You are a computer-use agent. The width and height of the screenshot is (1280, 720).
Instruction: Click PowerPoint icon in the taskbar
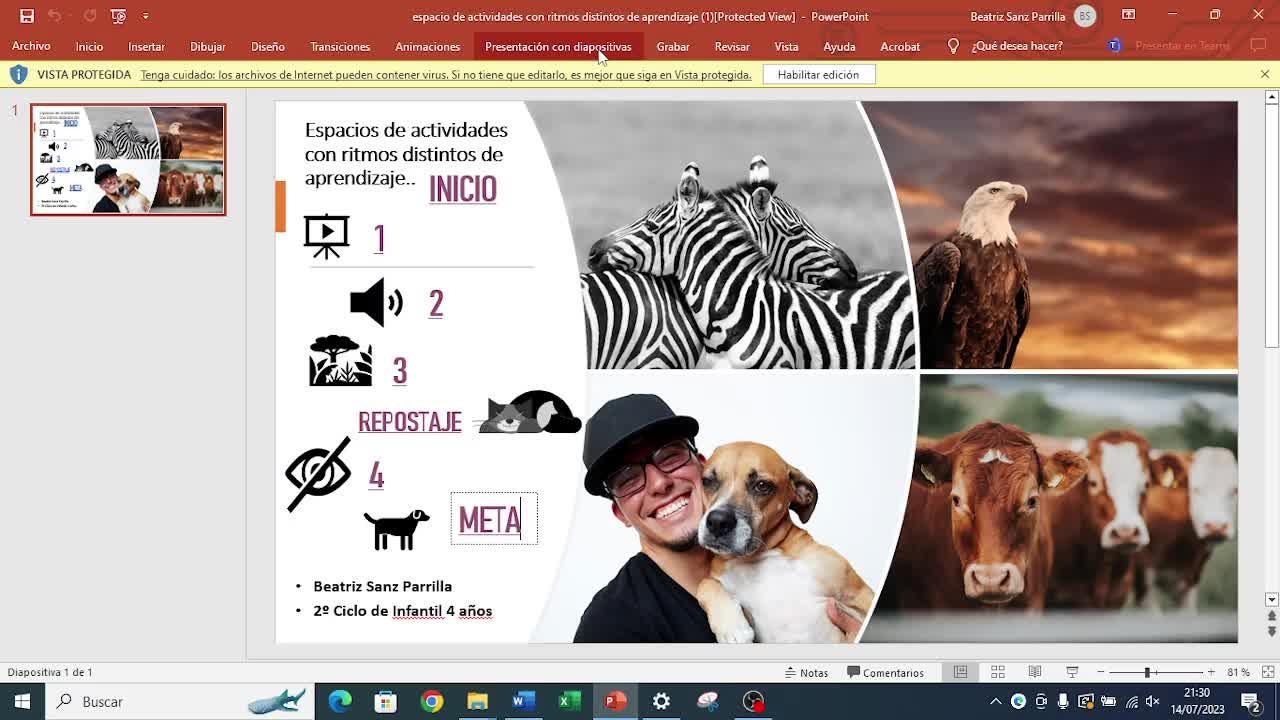(615, 701)
